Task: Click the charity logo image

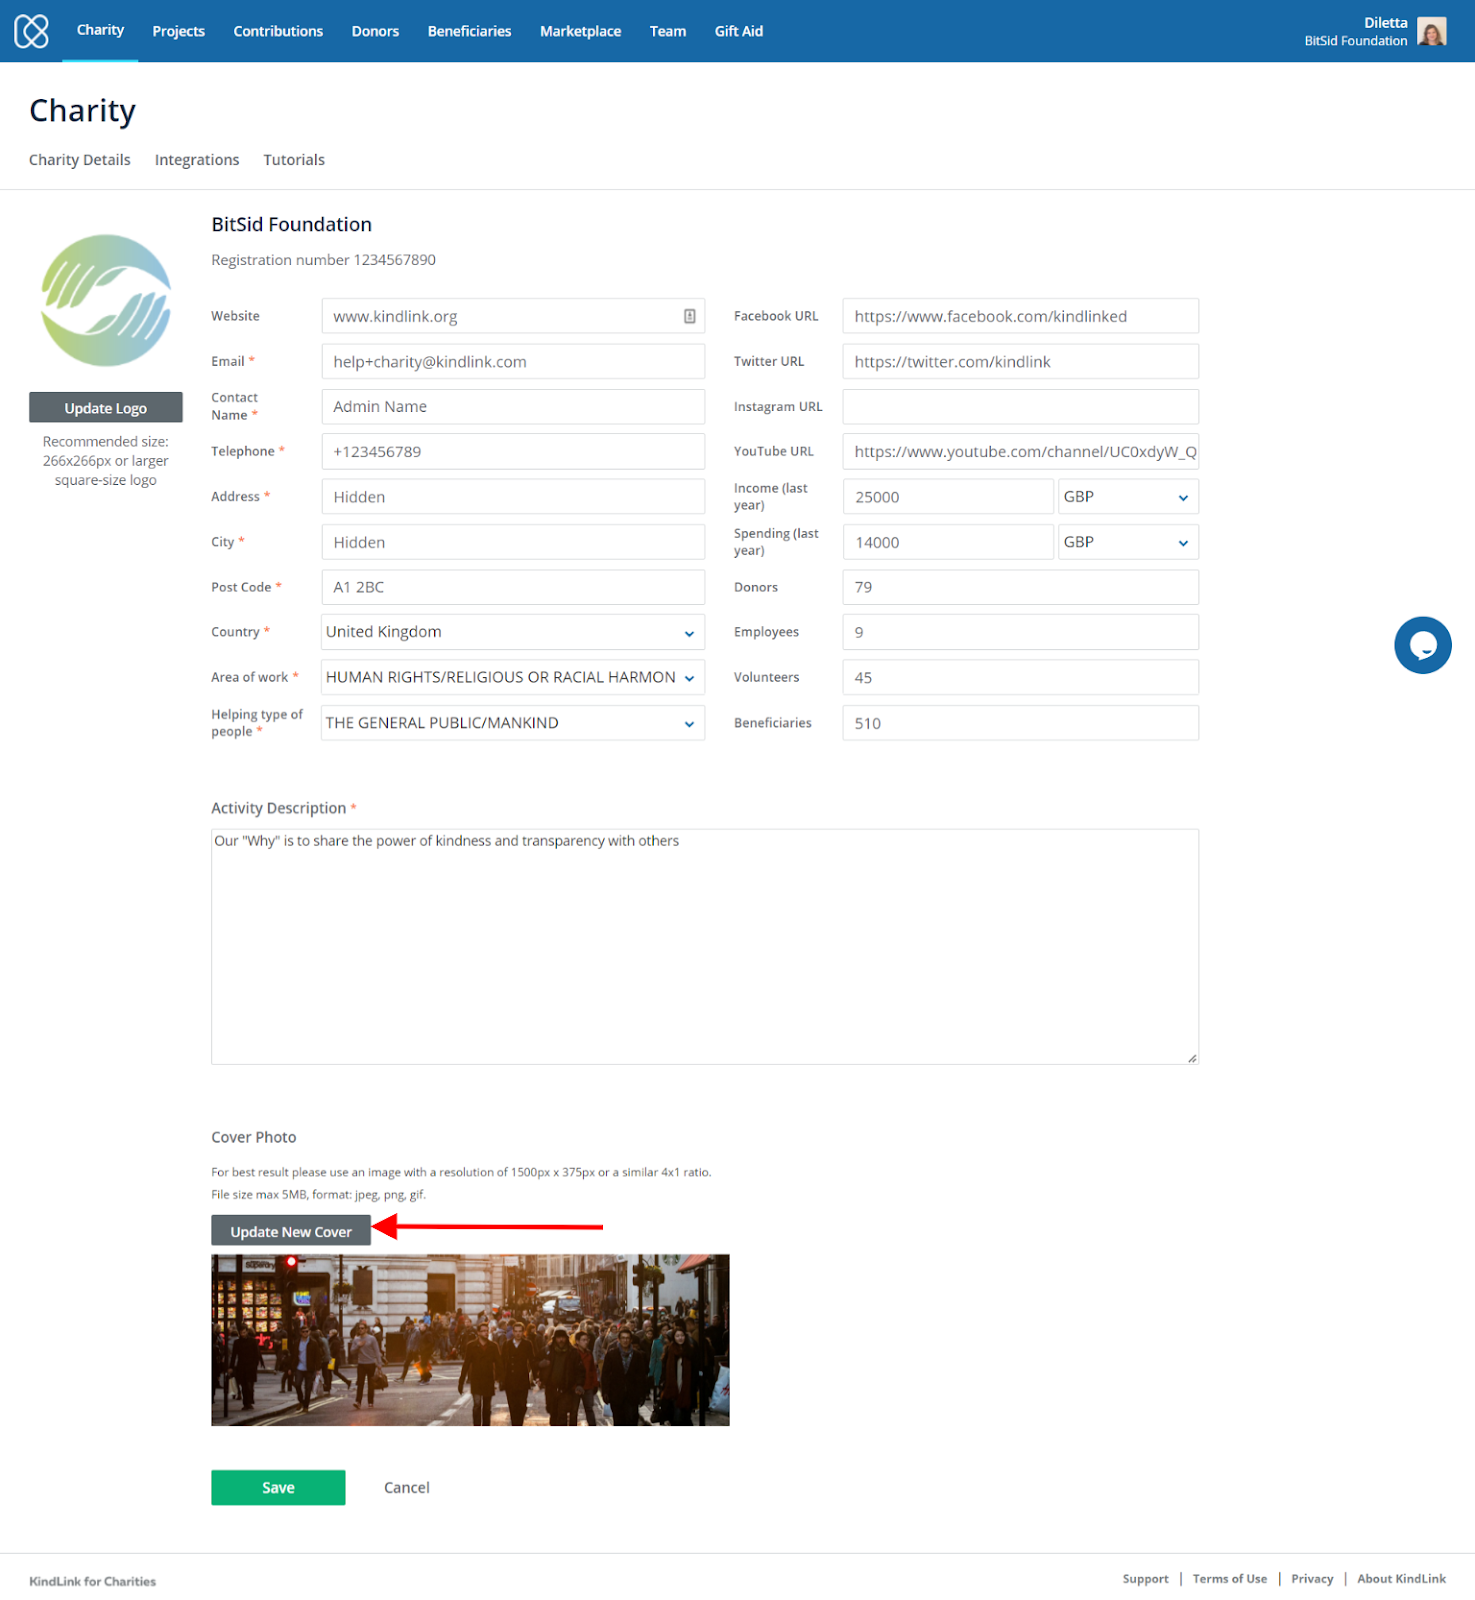Action: [106, 300]
